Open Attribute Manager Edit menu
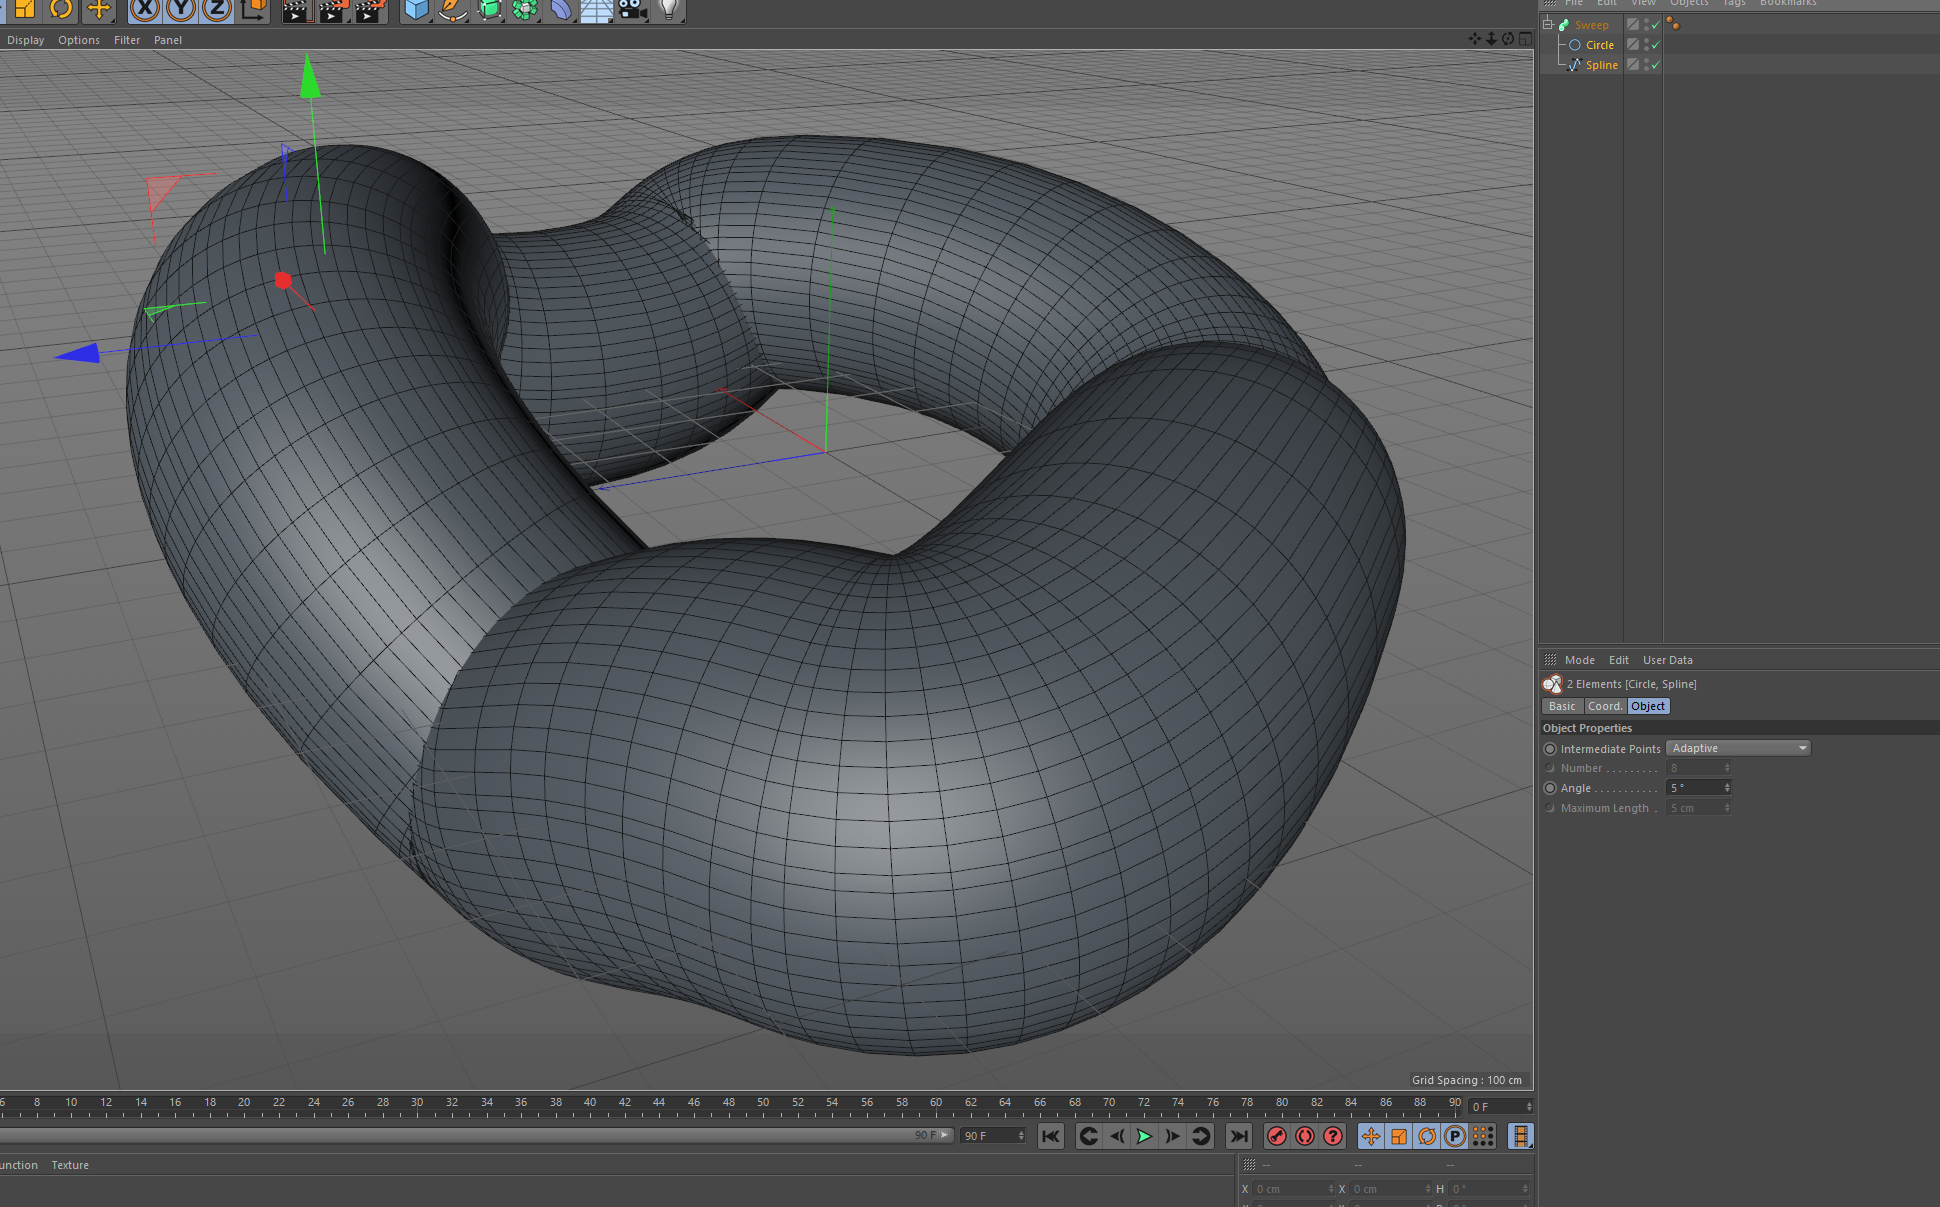The image size is (1940, 1207). (1618, 660)
